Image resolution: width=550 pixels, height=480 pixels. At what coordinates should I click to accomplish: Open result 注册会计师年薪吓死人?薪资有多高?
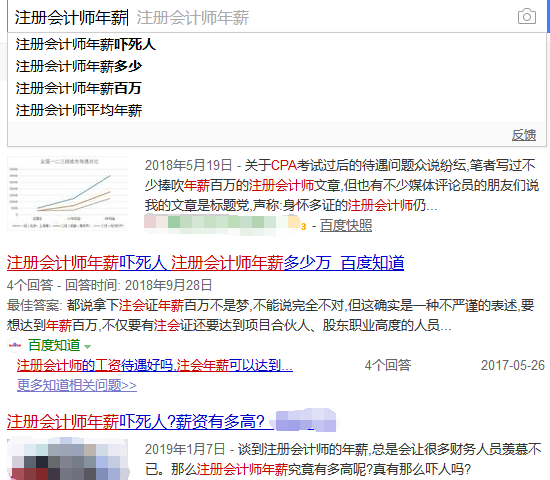point(140,422)
